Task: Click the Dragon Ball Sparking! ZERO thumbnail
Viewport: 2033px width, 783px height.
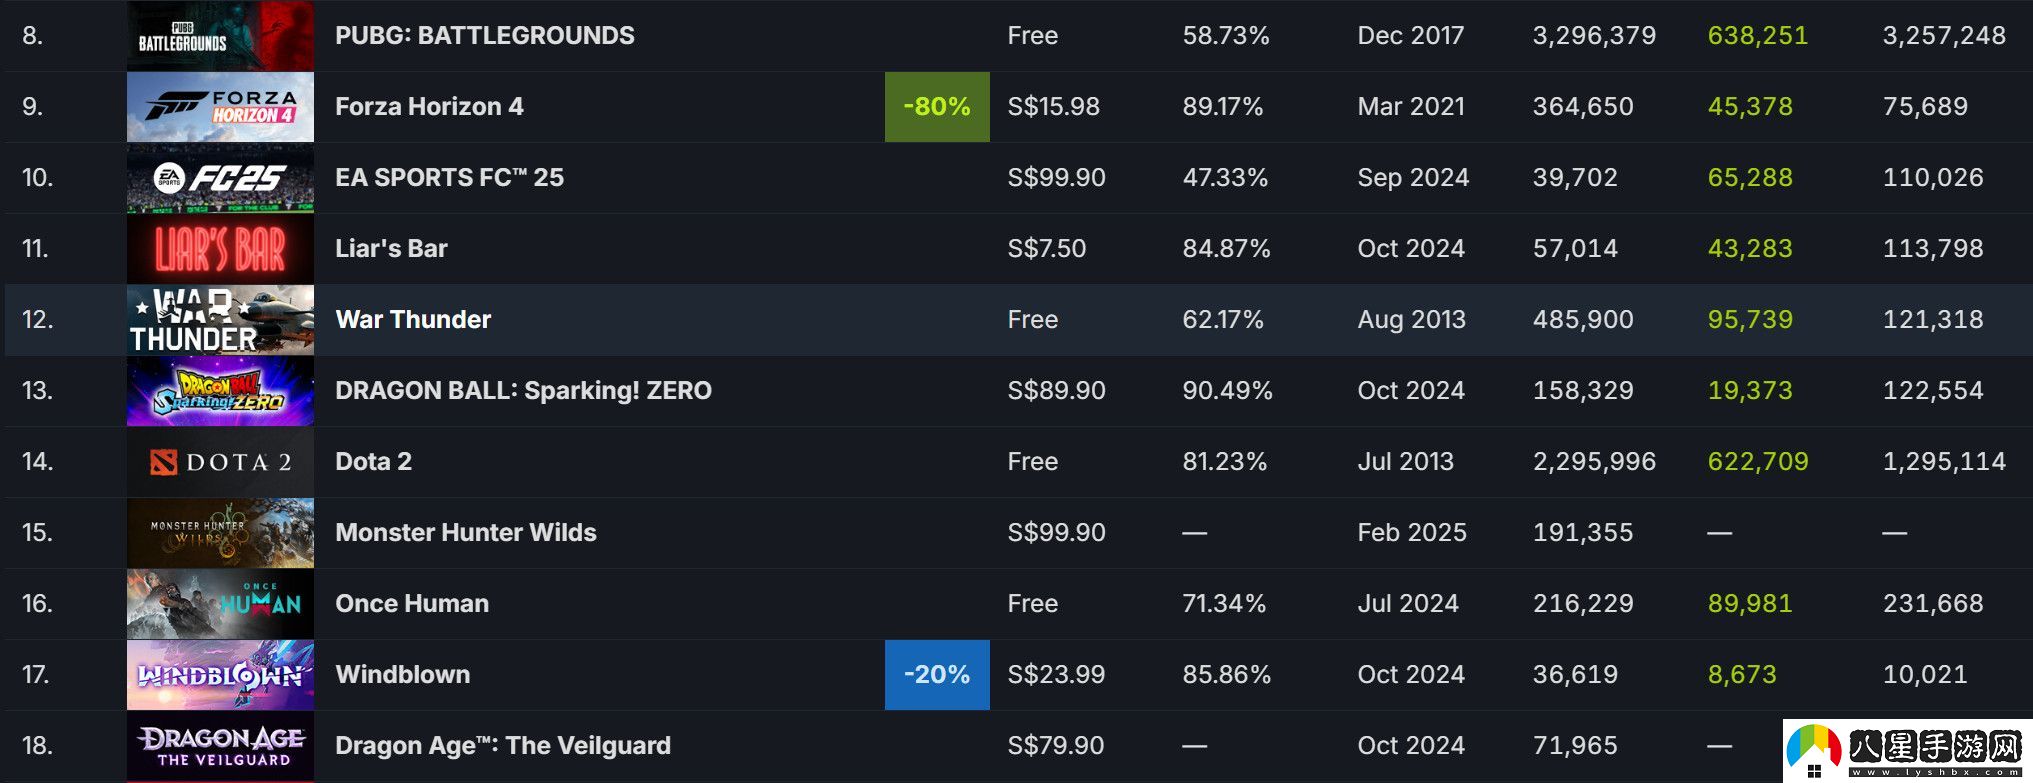Action: point(220,391)
